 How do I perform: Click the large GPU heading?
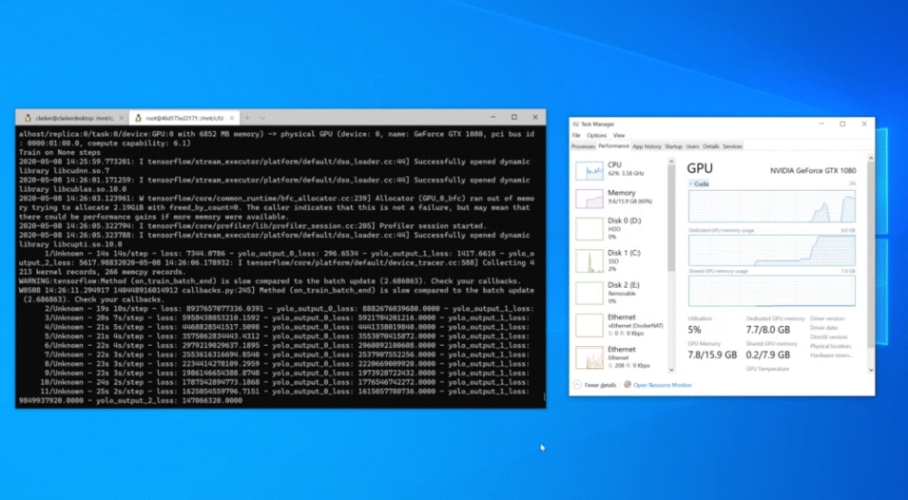point(700,169)
